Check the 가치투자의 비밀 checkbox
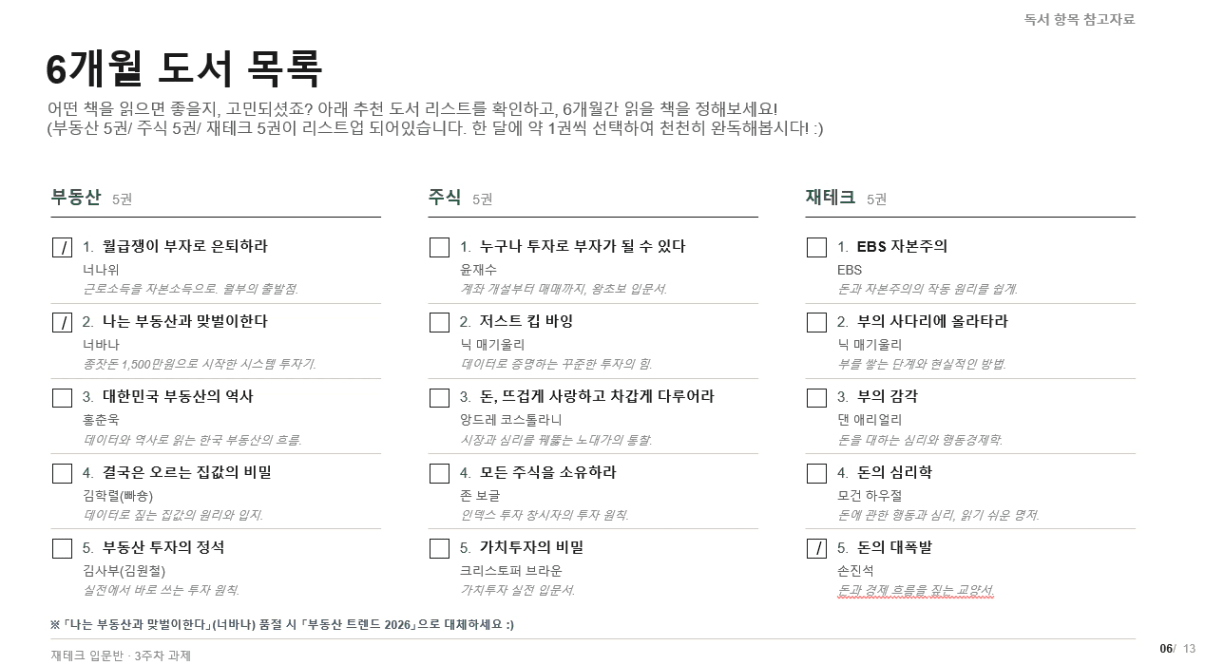Viewport: 1205px width, 665px height. point(439,548)
